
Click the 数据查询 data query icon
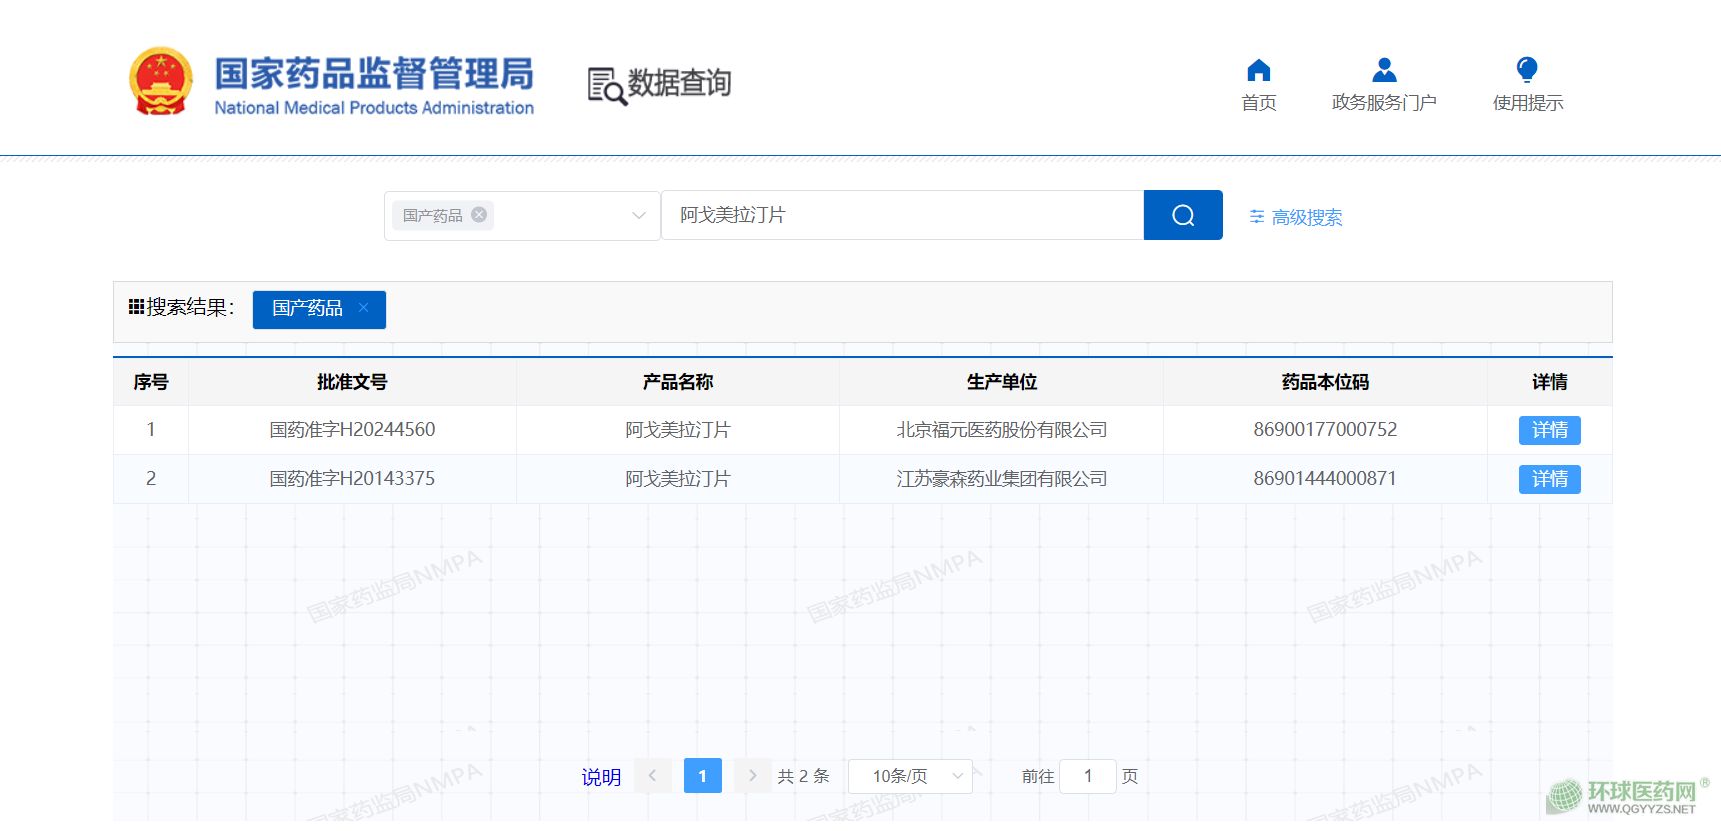tap(606, 86)
